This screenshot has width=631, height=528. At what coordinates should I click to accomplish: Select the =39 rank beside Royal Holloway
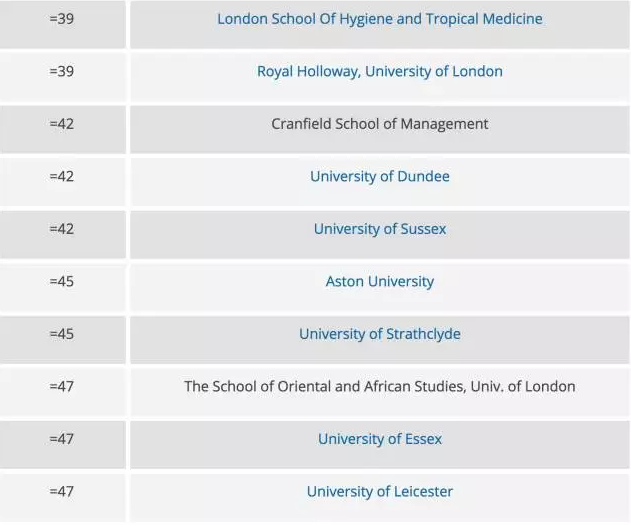(62, 71)
